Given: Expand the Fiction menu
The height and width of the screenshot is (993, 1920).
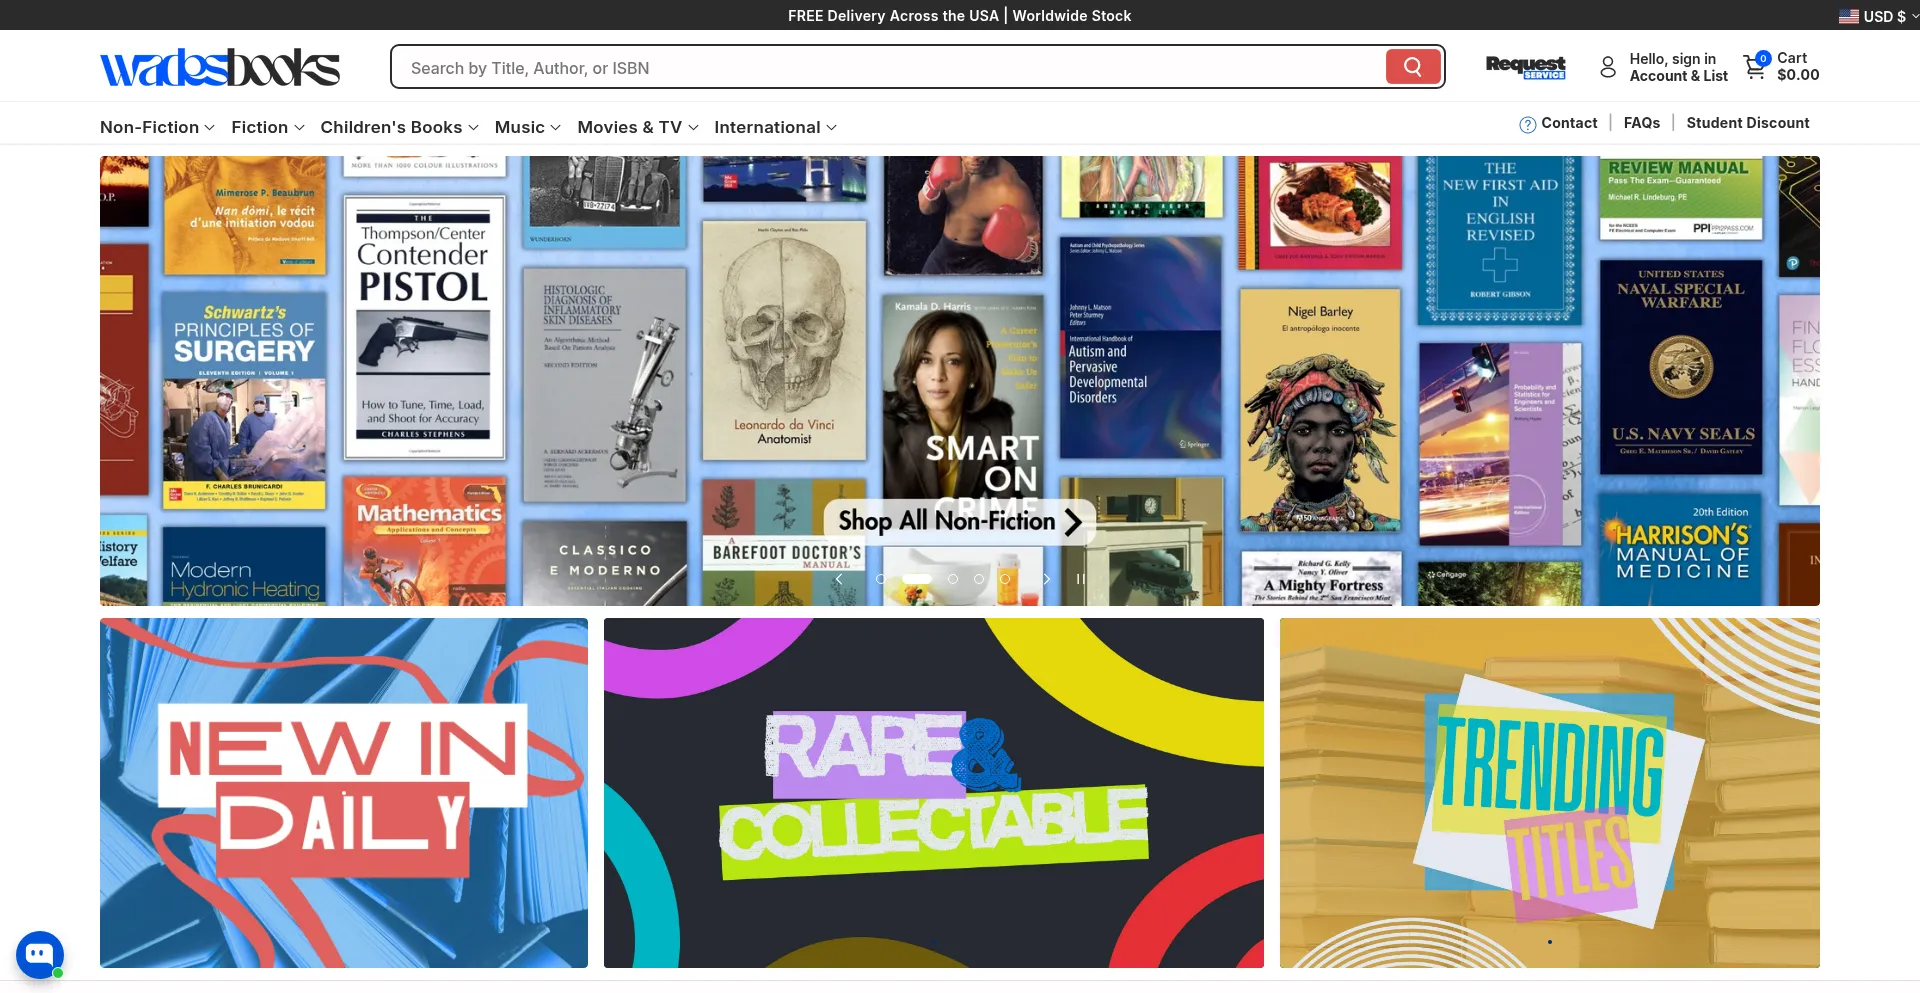Looking at the screenshot, I should point(268,127).
